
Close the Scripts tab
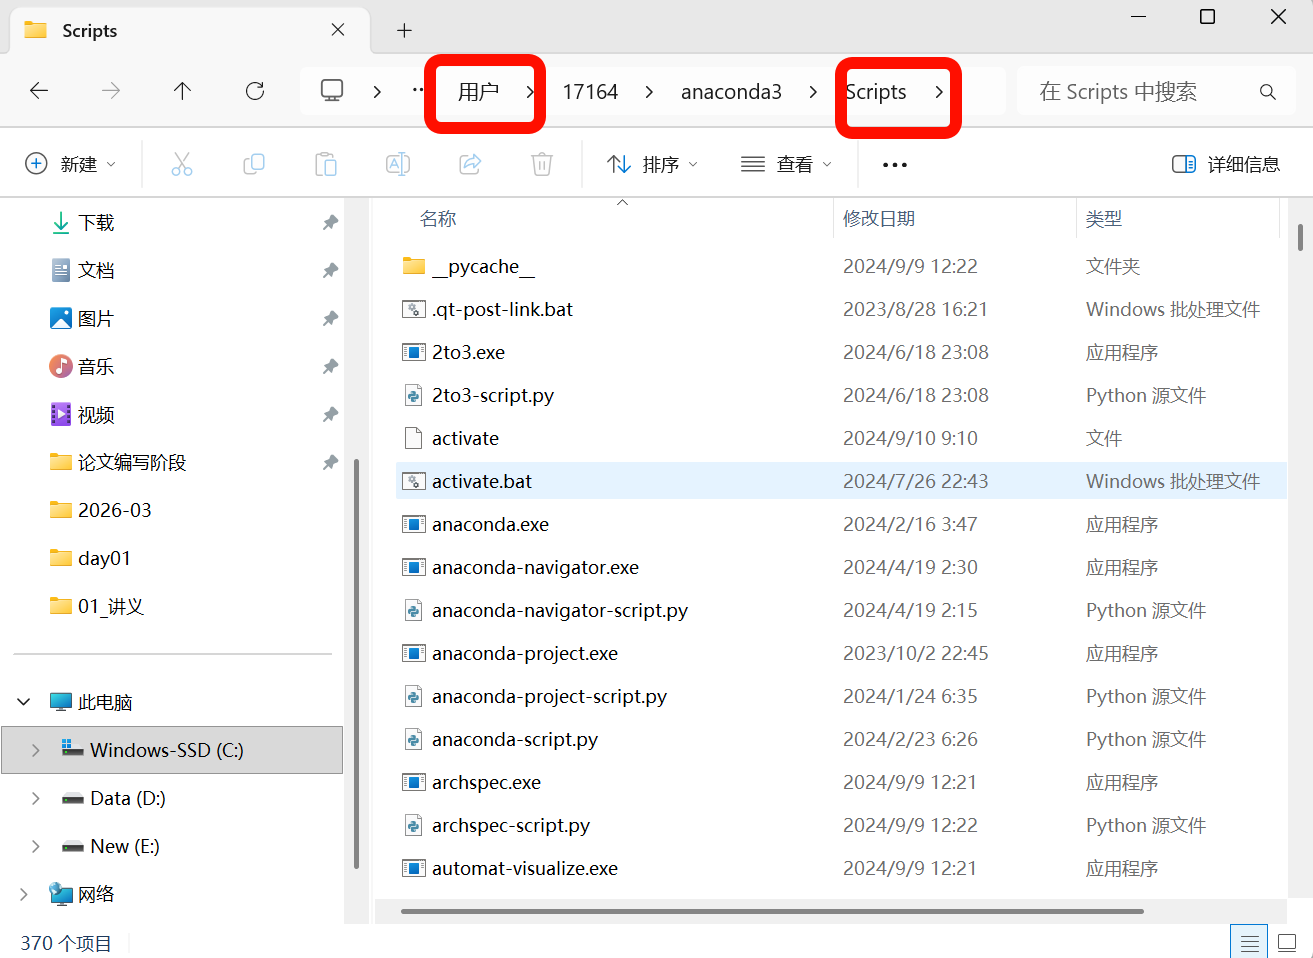[x=338, y=30]
